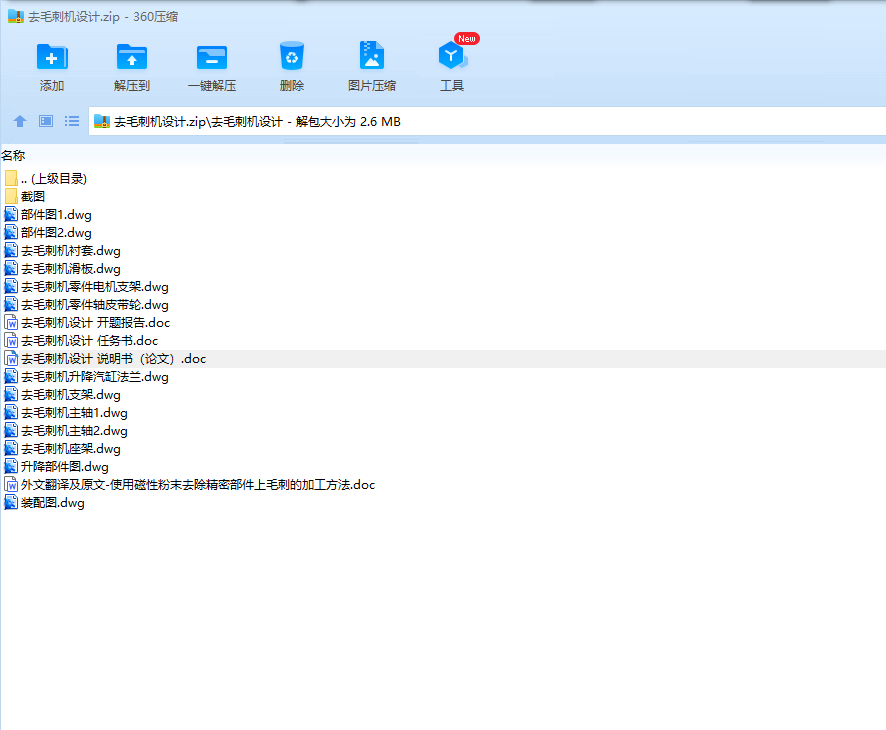Go up one level with the arrow icon
886x730 pixels.
(20, 121)
